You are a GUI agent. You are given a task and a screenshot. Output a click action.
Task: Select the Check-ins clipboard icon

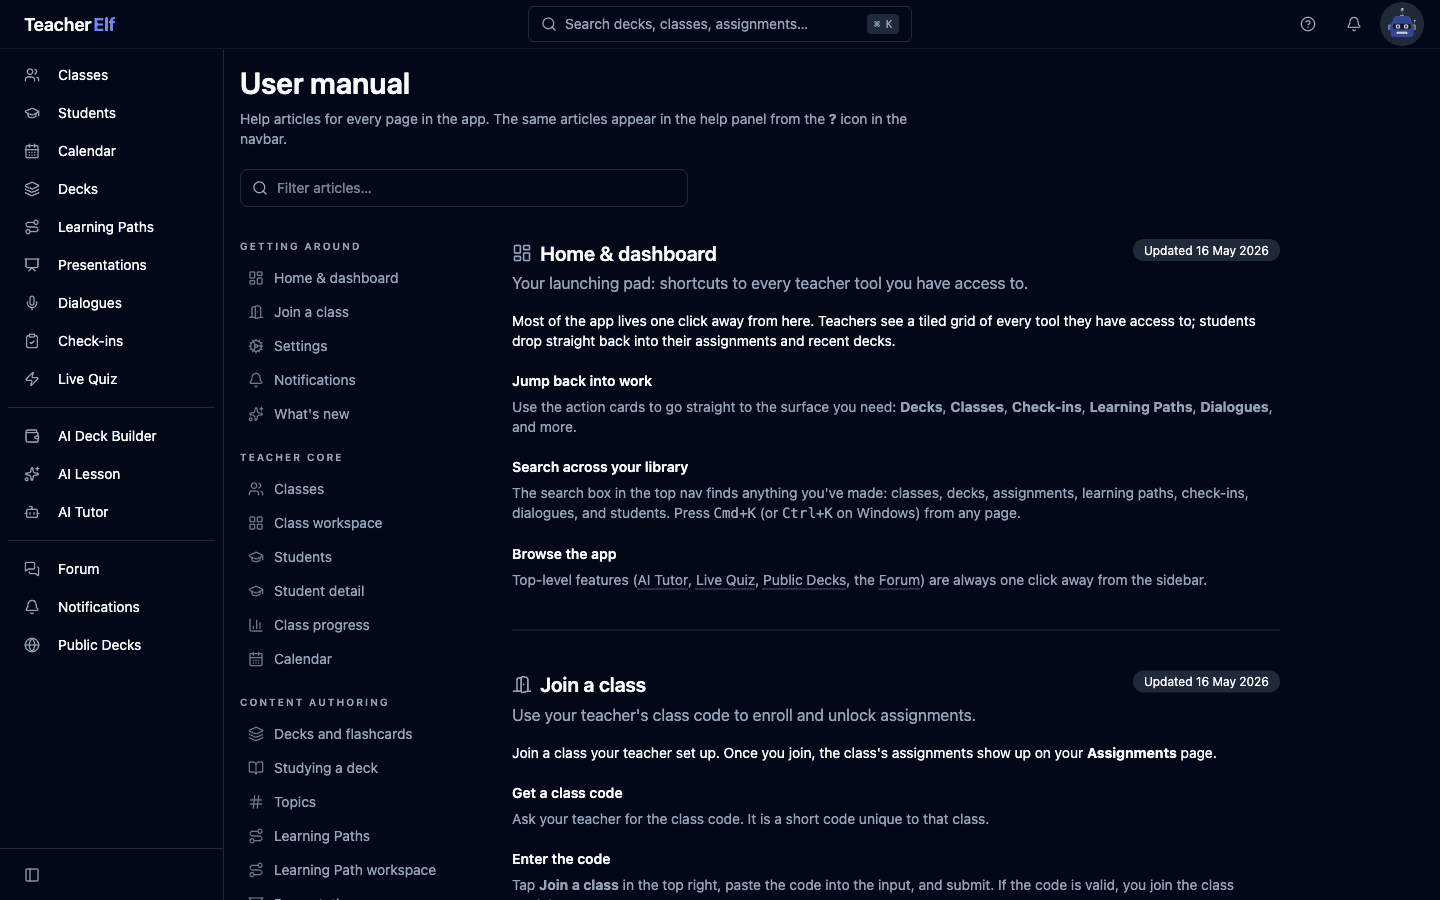pyautogui.click(x=32, y=341)
